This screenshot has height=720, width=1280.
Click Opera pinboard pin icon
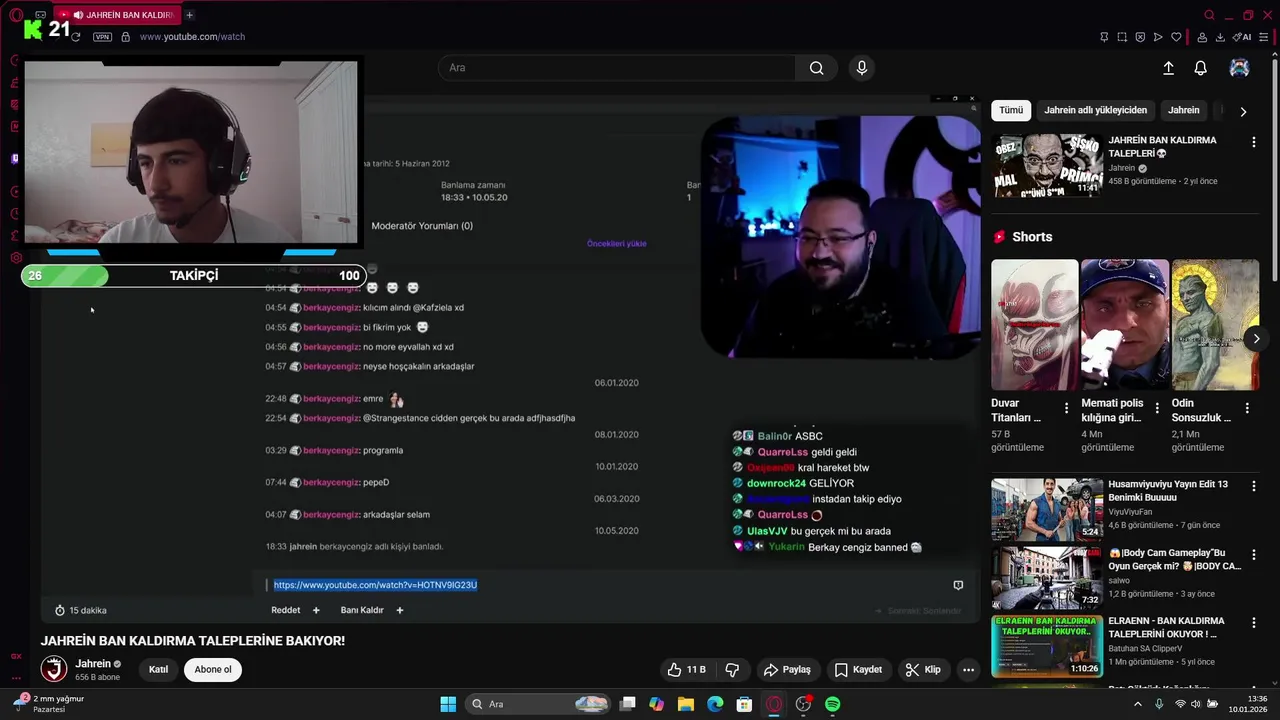1103,37
